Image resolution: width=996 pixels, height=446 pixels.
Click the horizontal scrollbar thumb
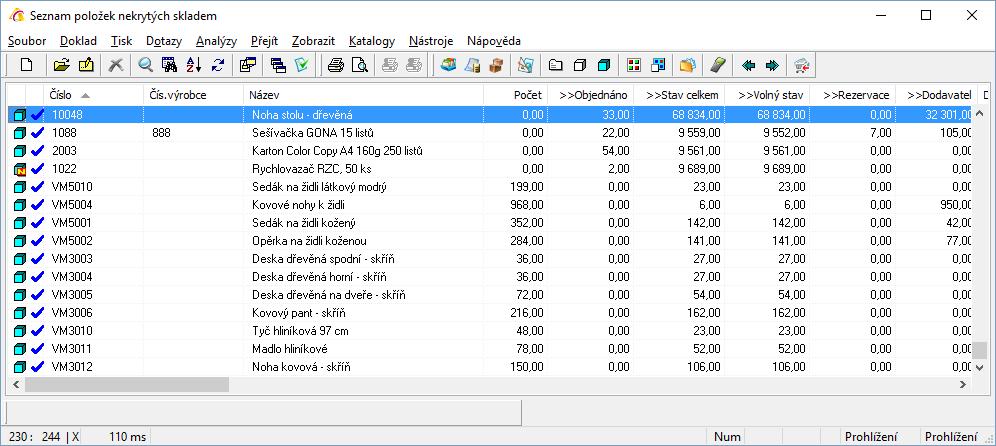click(126, 384)
